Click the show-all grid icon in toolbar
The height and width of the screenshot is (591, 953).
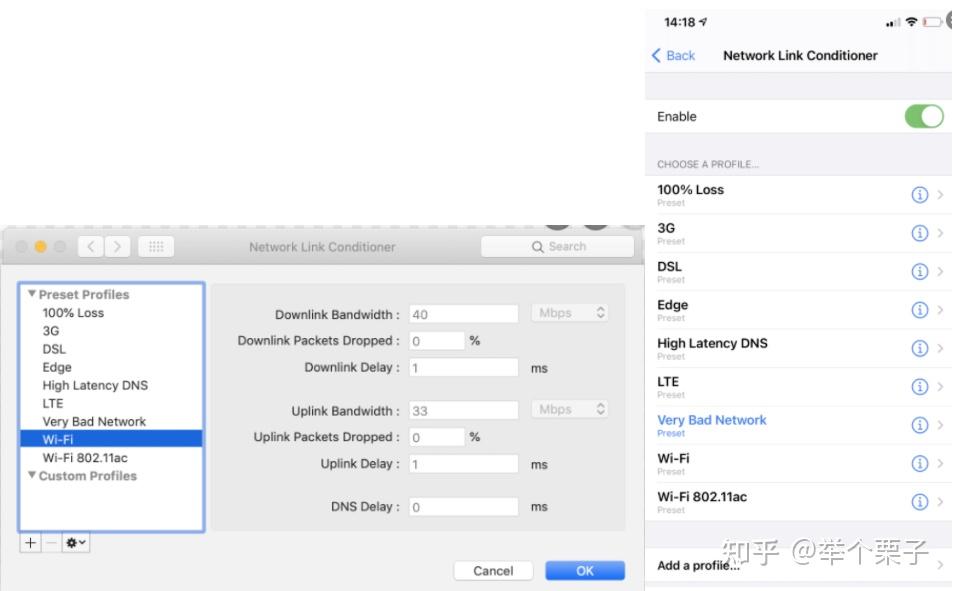tap(156, 247)
